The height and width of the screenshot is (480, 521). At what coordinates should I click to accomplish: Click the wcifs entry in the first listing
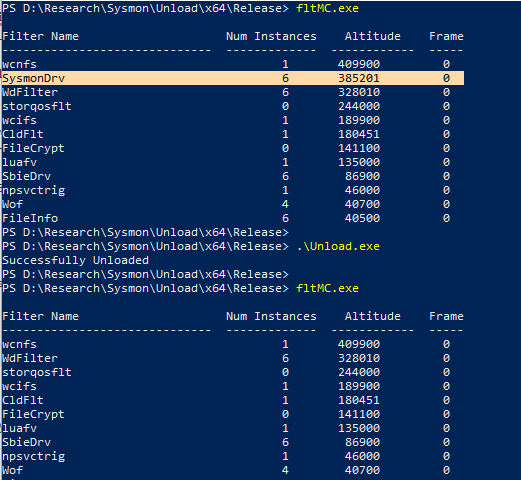20,120
